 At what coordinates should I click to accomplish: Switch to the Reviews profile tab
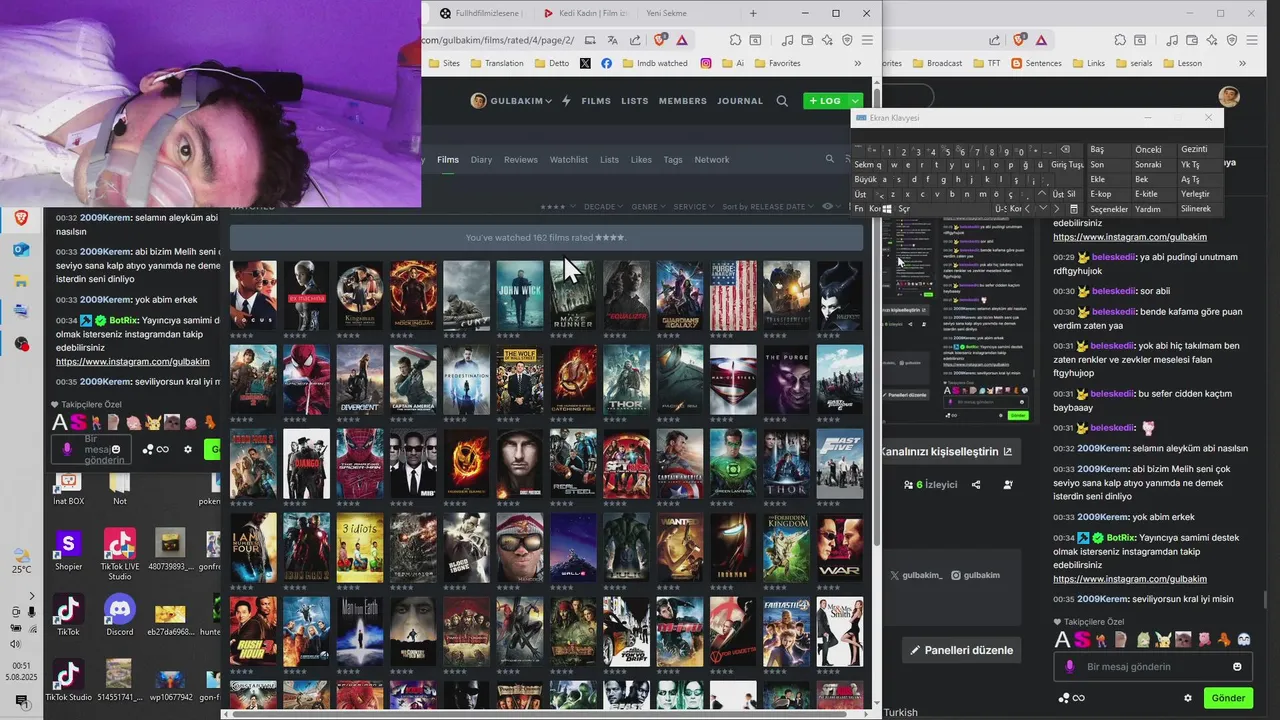pyautogui.click(x=521, y=159)
